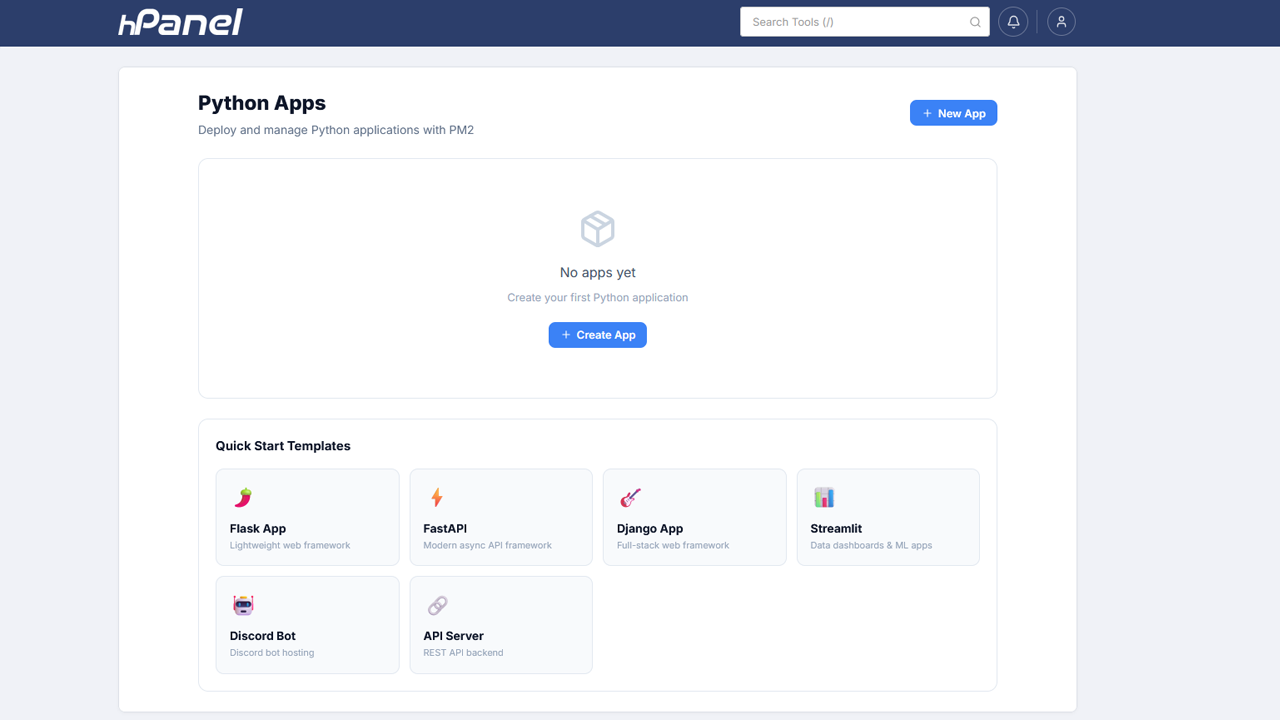Pick the Django App template title
This screenshot has height=720, width=1280.
[650, 528]
